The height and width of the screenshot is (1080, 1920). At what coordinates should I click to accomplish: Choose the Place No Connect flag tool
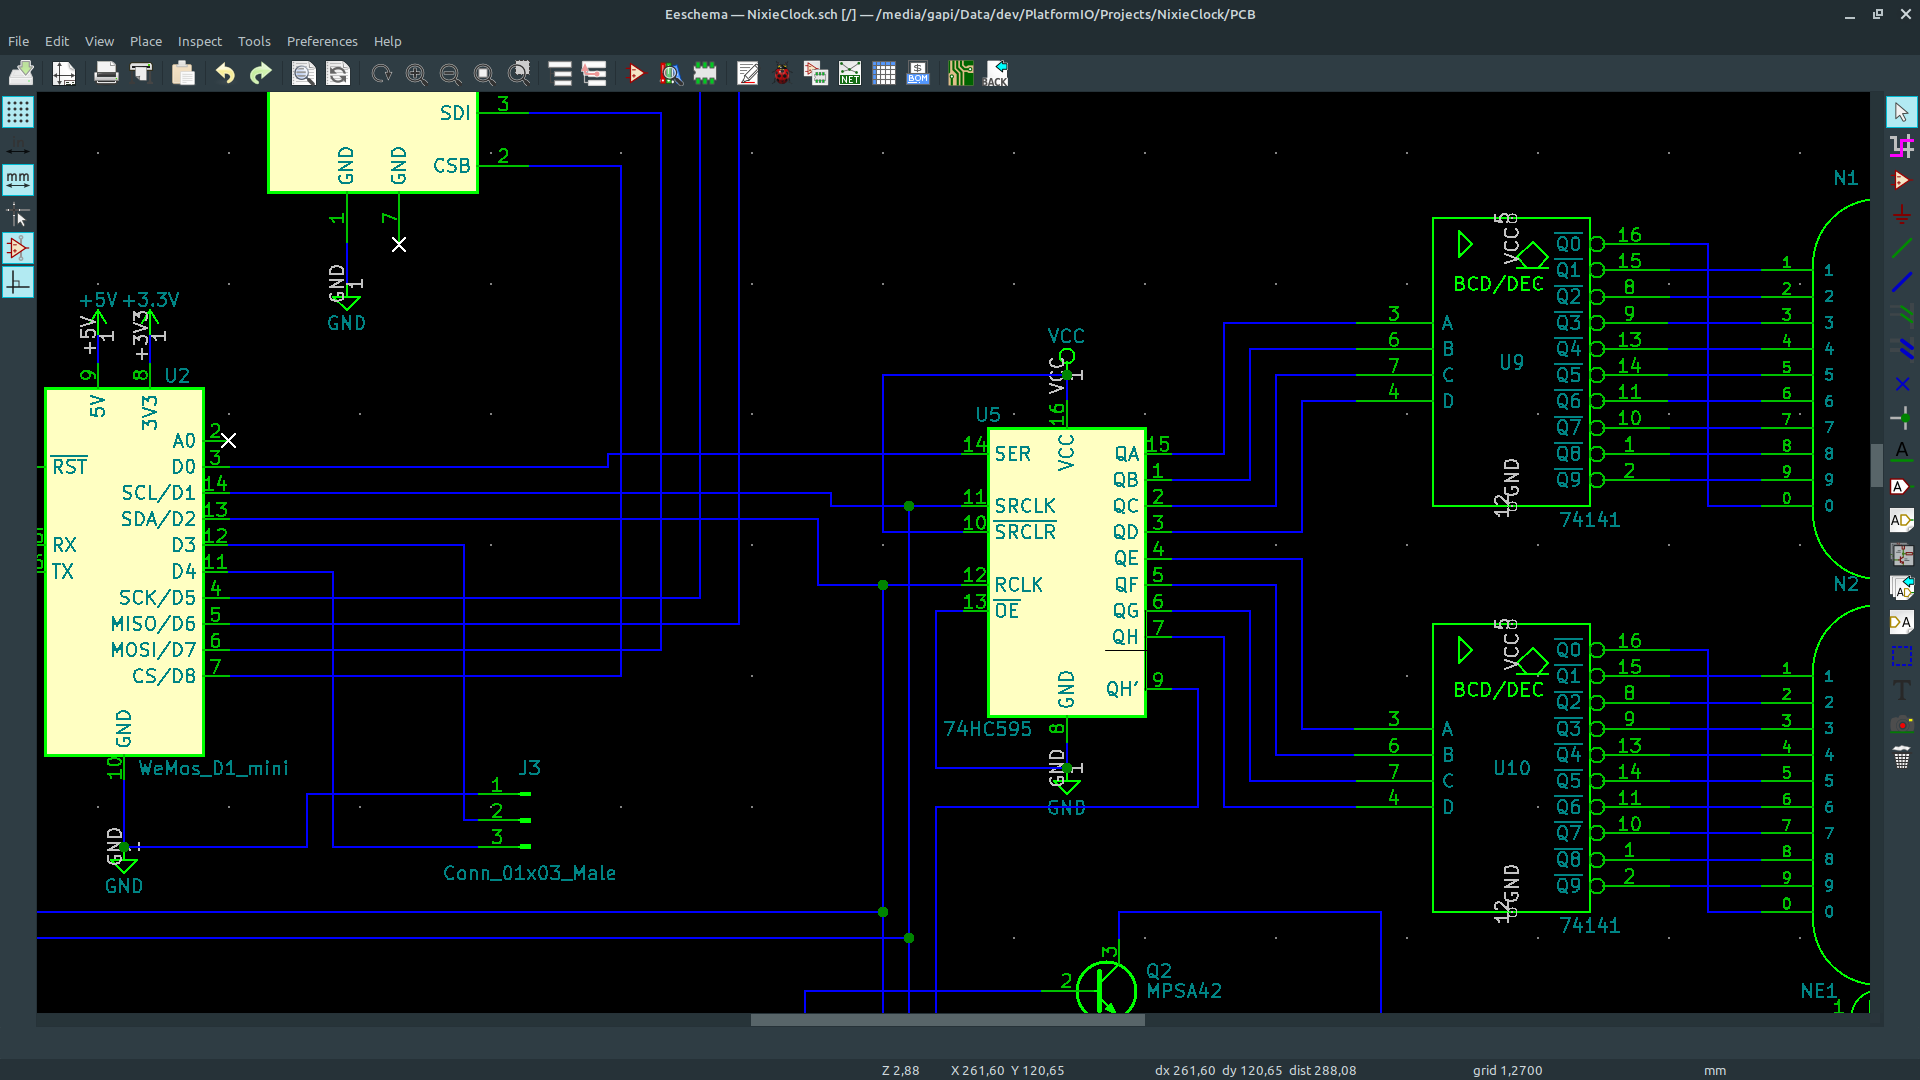[1902, 384]
